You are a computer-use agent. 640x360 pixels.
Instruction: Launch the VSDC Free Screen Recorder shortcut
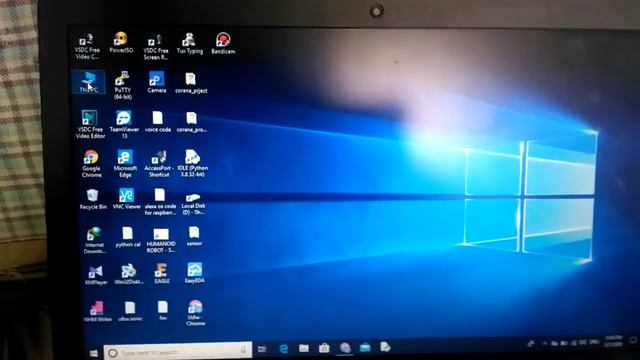156,47
